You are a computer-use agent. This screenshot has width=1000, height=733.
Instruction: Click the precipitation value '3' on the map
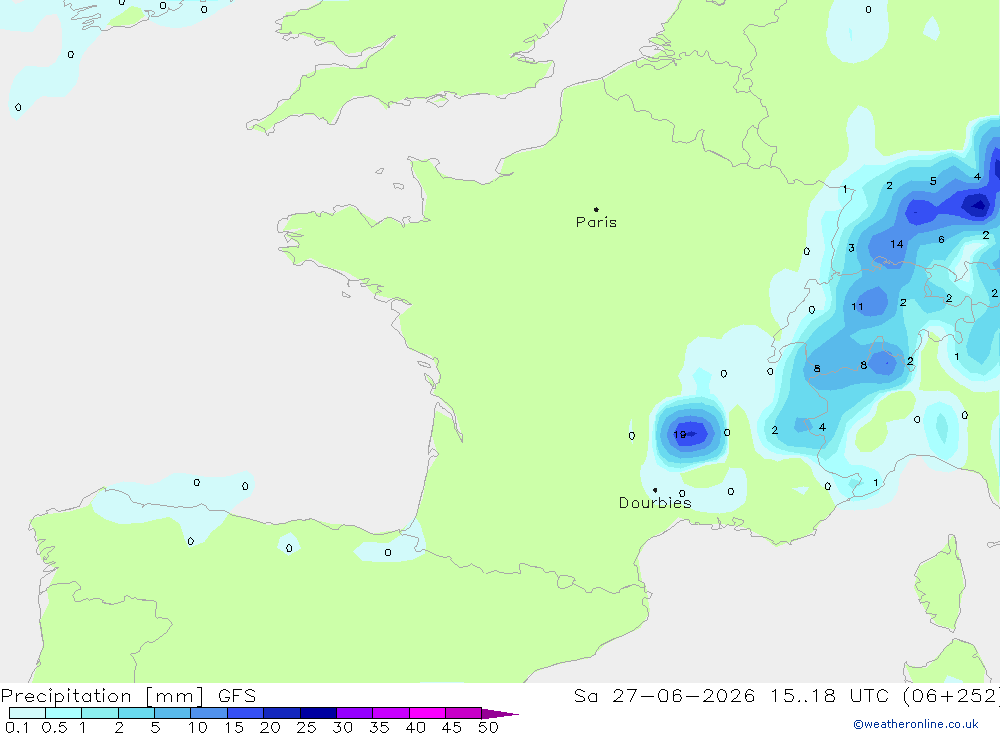(x=851, y=248)
